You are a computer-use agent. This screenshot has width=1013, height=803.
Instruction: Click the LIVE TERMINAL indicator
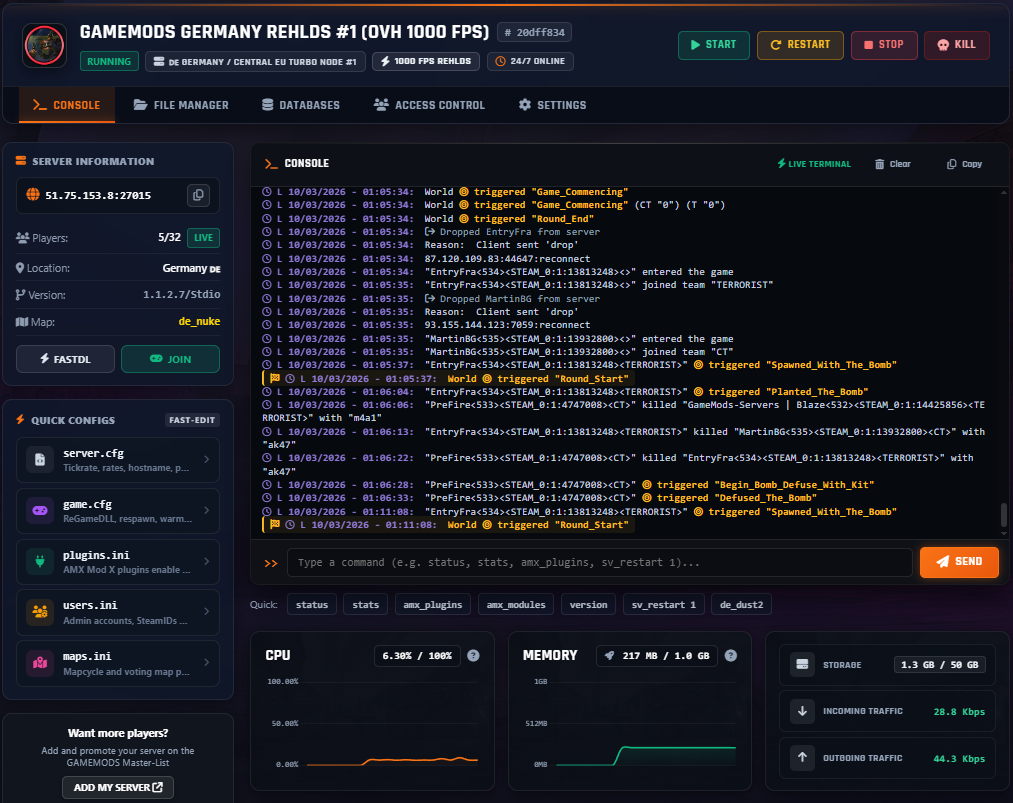tap(813, 164)
